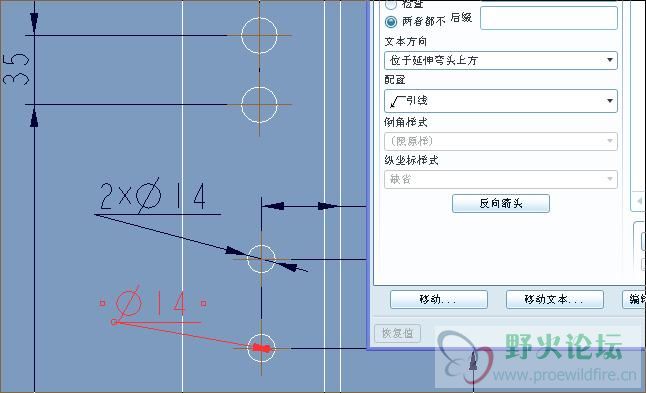Open 文本方向 dropdown 位于延伸弯头上方
This screenshot has height=393, width=646.
[x=501, y=61]
